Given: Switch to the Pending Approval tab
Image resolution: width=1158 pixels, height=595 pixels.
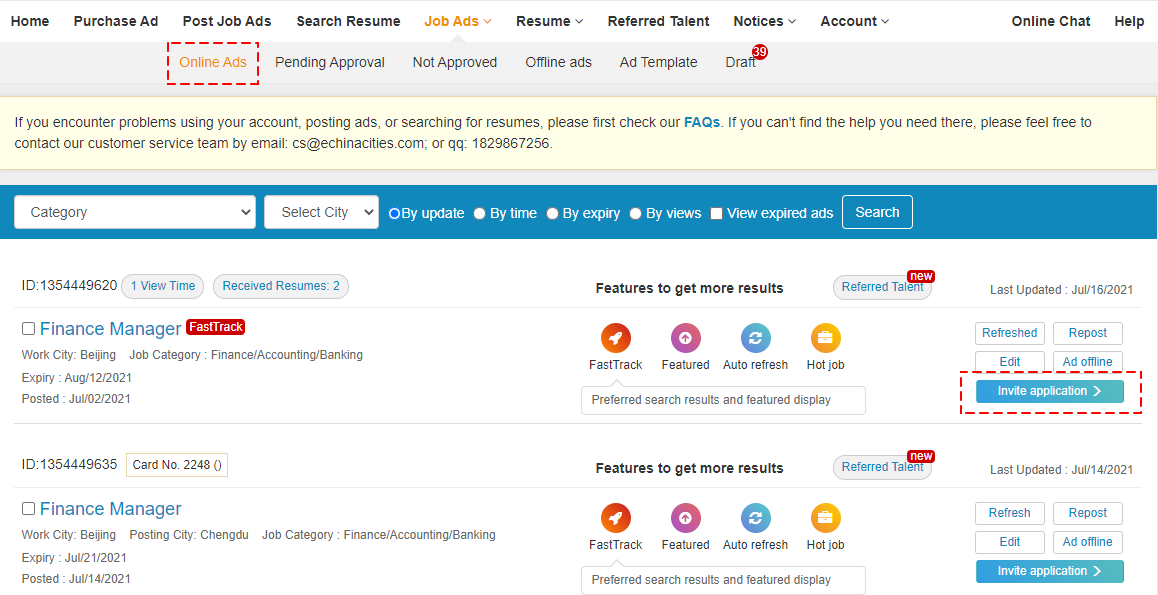Looking at the screenshot, I should point(329,62).
